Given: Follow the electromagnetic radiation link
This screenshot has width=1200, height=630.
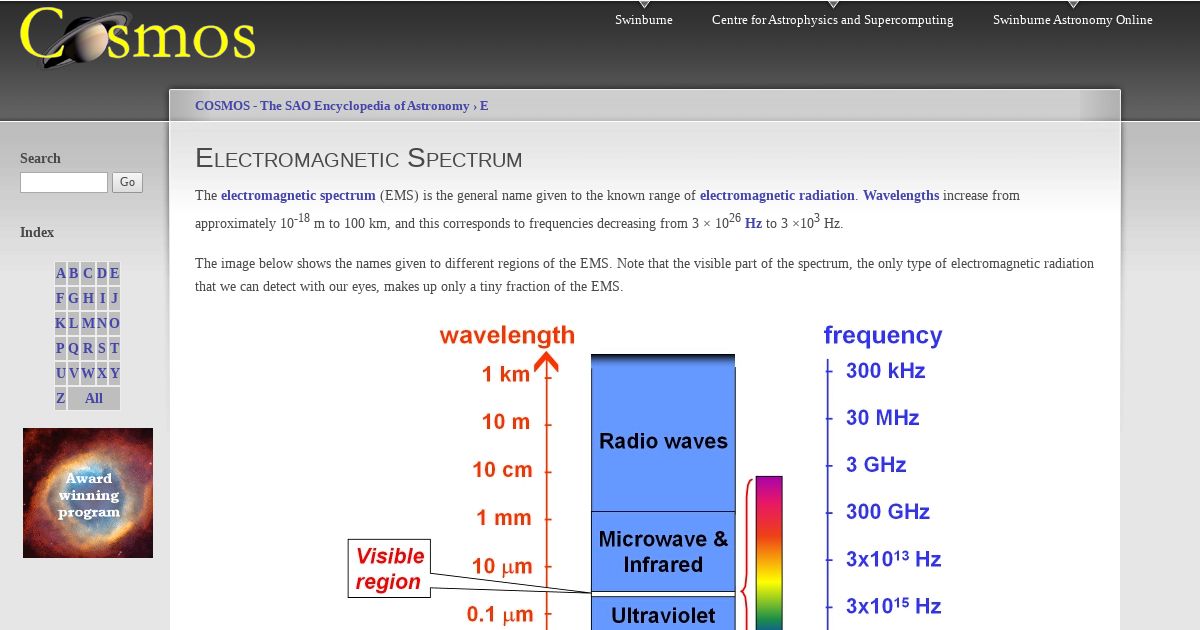Looking at the screenshot, I should [x=777, y=196].
